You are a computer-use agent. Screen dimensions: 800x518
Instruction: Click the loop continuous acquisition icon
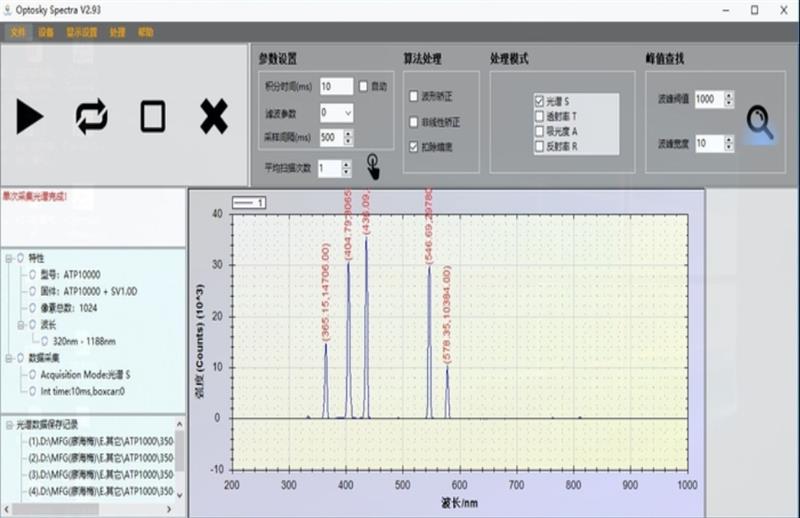coord(91,117)
